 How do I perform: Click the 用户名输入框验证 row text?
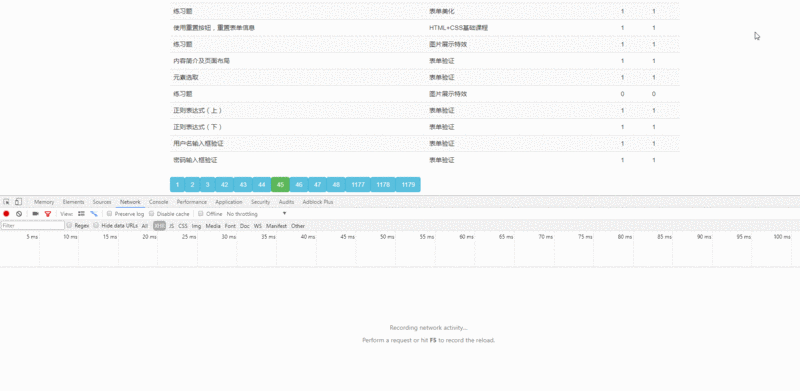(x=198, y=143)
